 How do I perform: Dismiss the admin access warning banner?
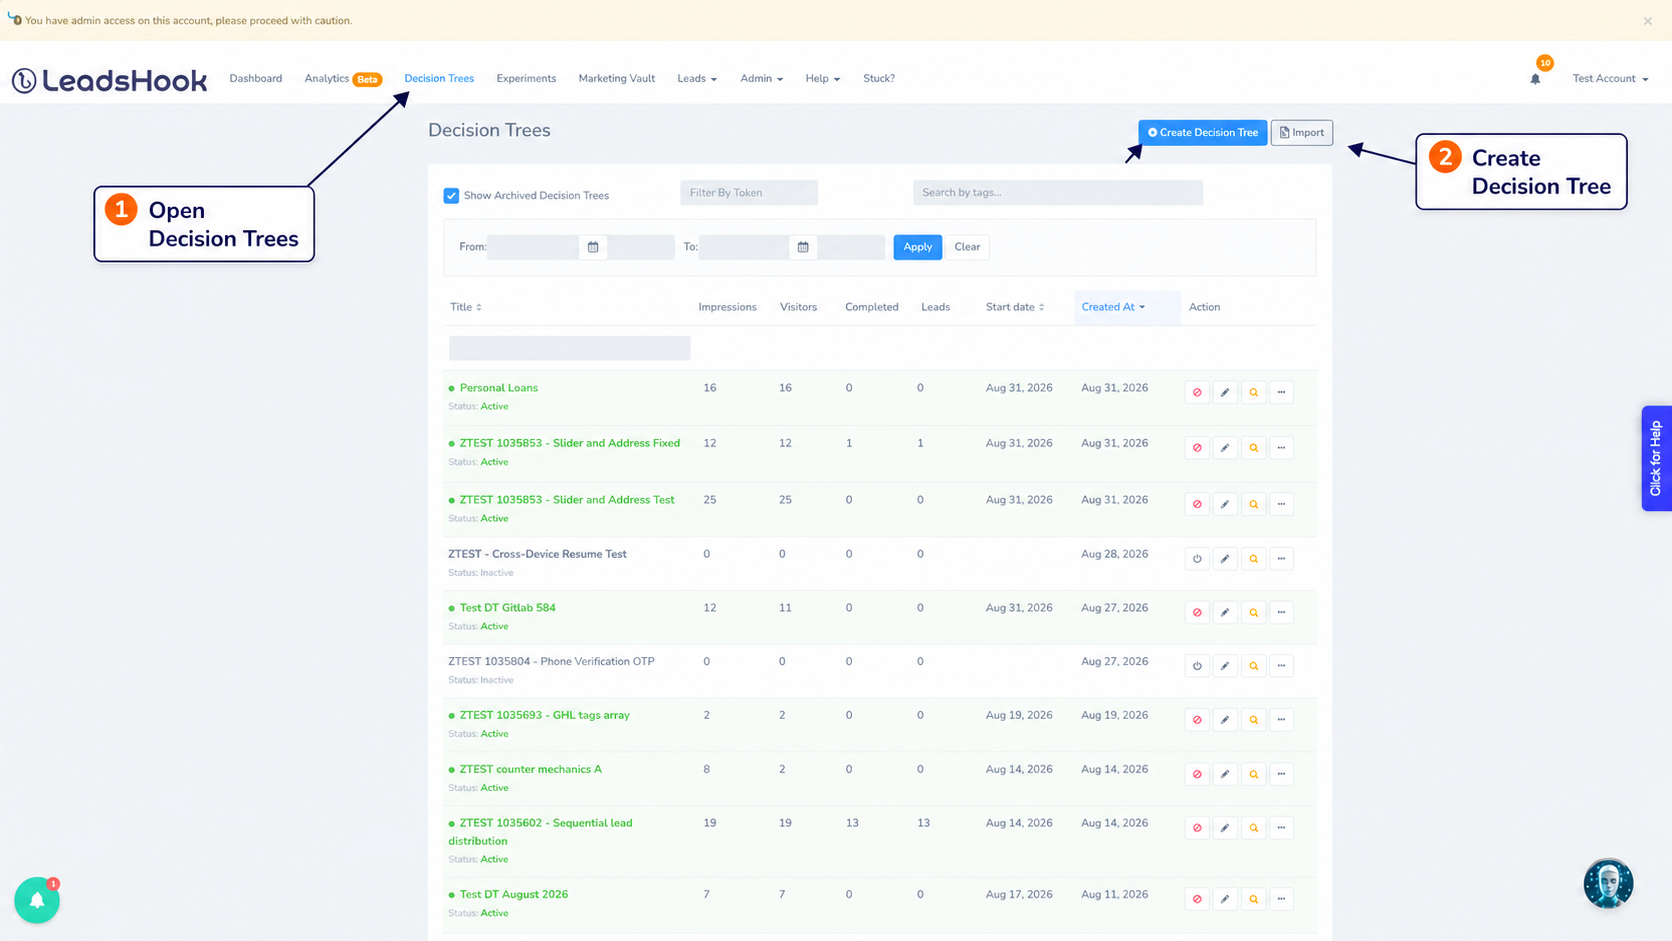tap(1648, 21)
